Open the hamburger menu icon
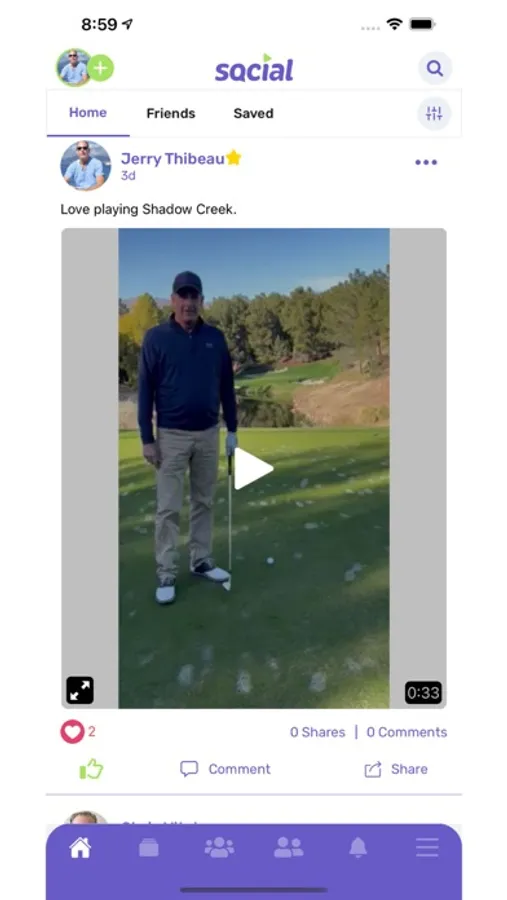This screenshot has height=900, width=507. point(427,847)
